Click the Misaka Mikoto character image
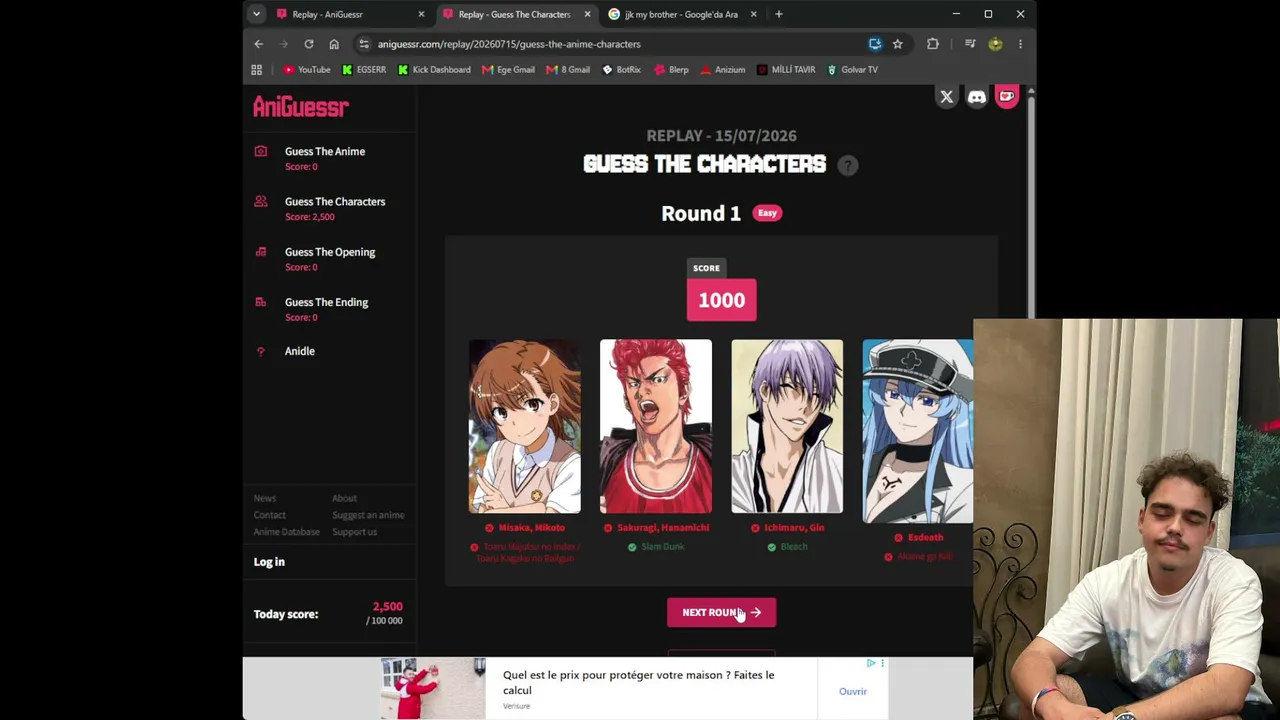The width and height of the screenshot is (1280, 720). tap(525, 426)
